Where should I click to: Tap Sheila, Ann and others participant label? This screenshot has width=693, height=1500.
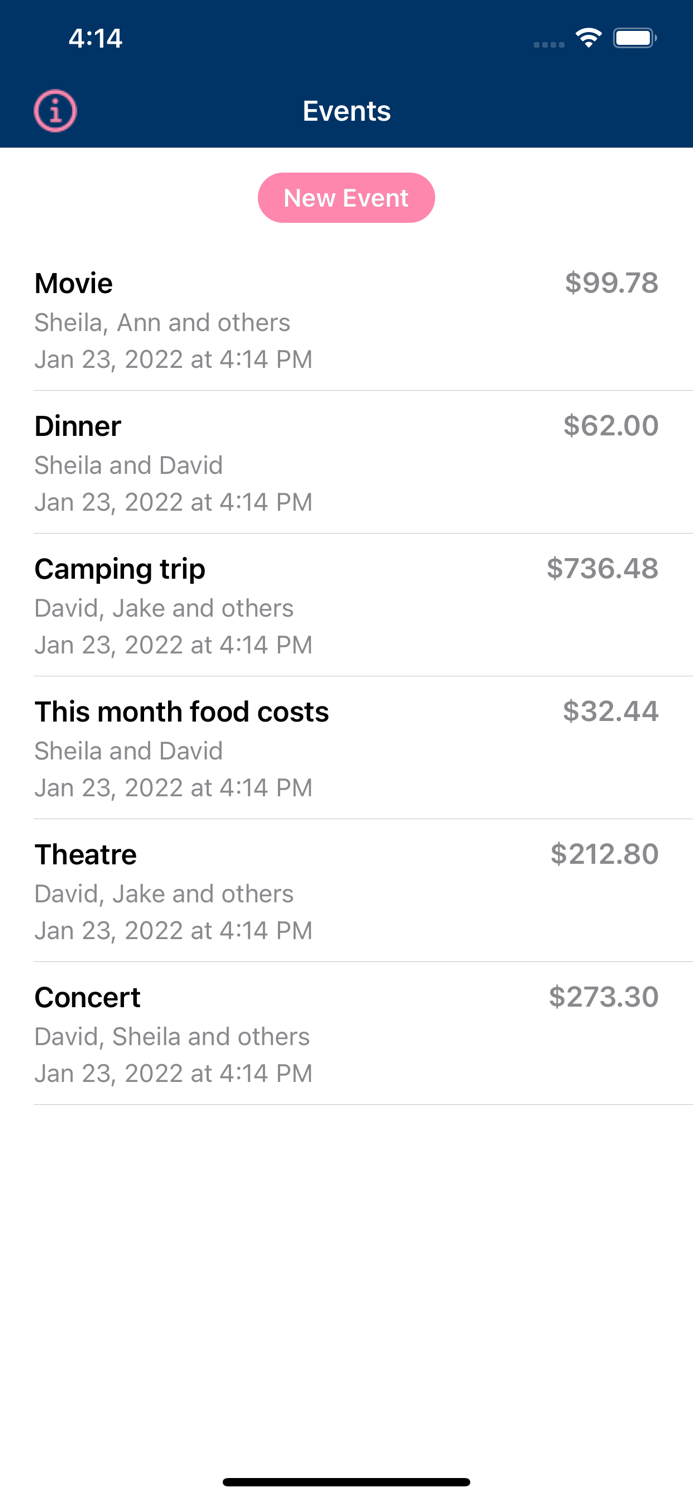162,322
